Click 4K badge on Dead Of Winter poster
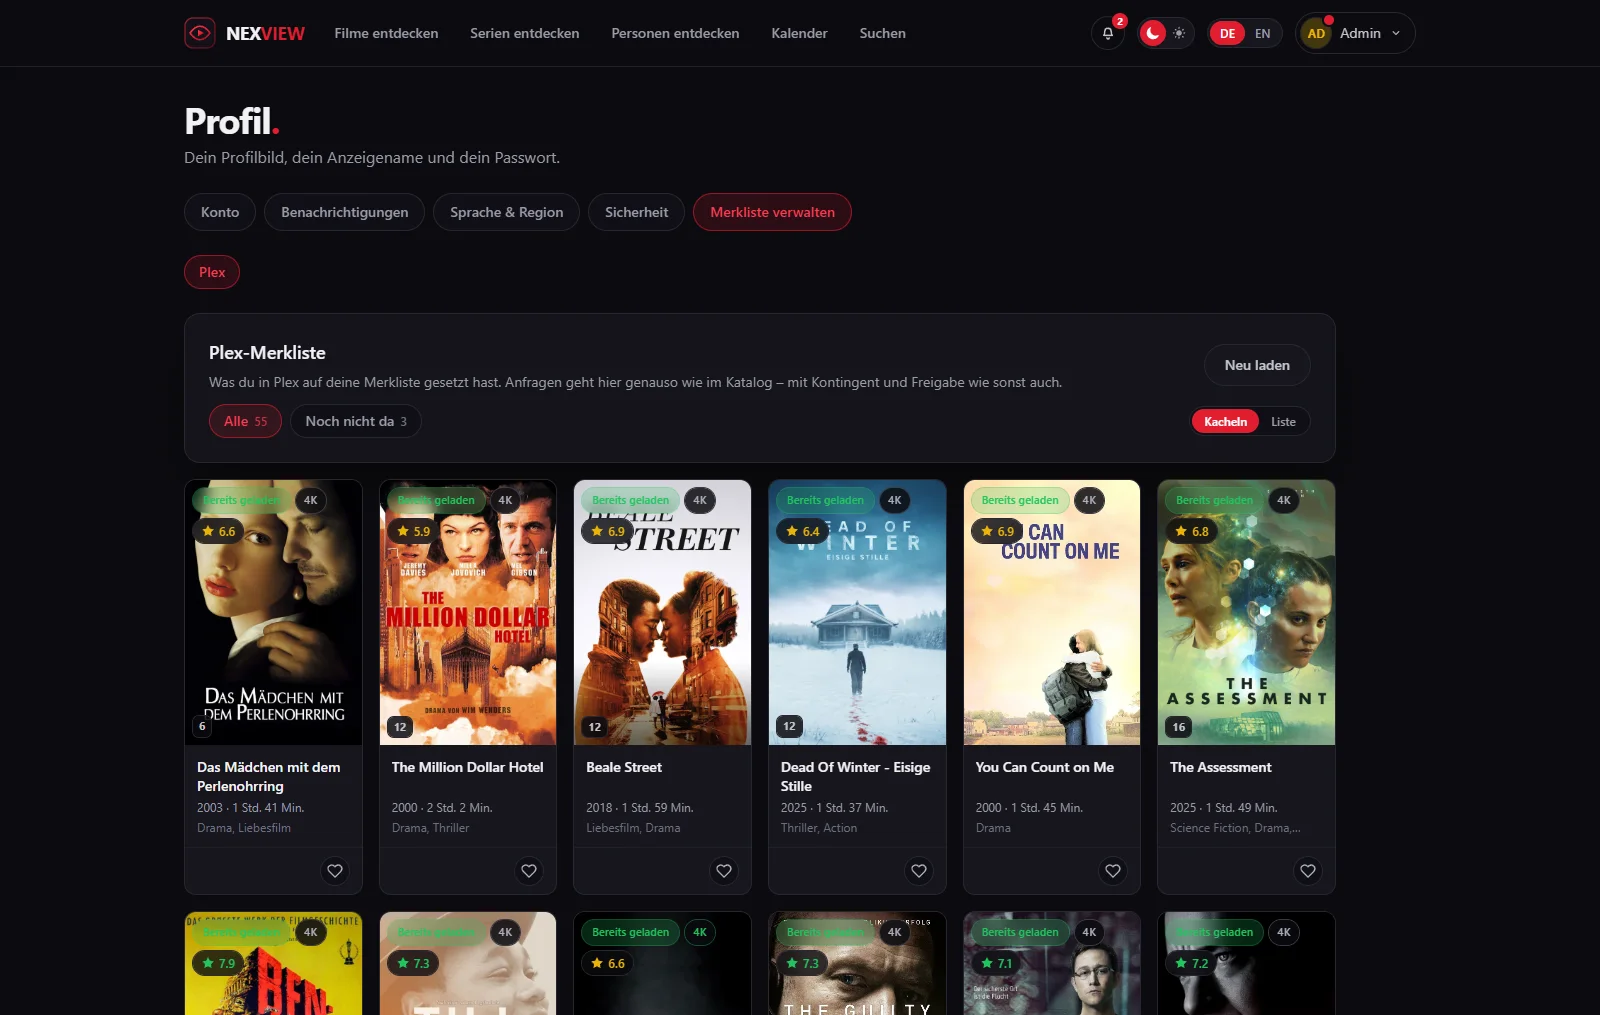Screen dimensions: 1600x1015 point(895,500)
